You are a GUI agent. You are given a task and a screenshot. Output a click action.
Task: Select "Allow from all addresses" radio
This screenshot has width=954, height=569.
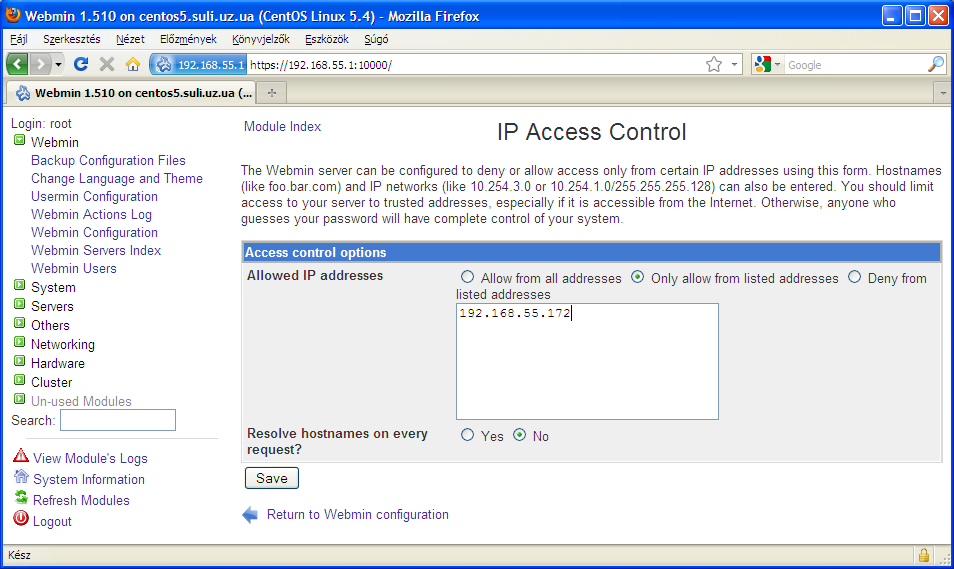coord(467,278)
